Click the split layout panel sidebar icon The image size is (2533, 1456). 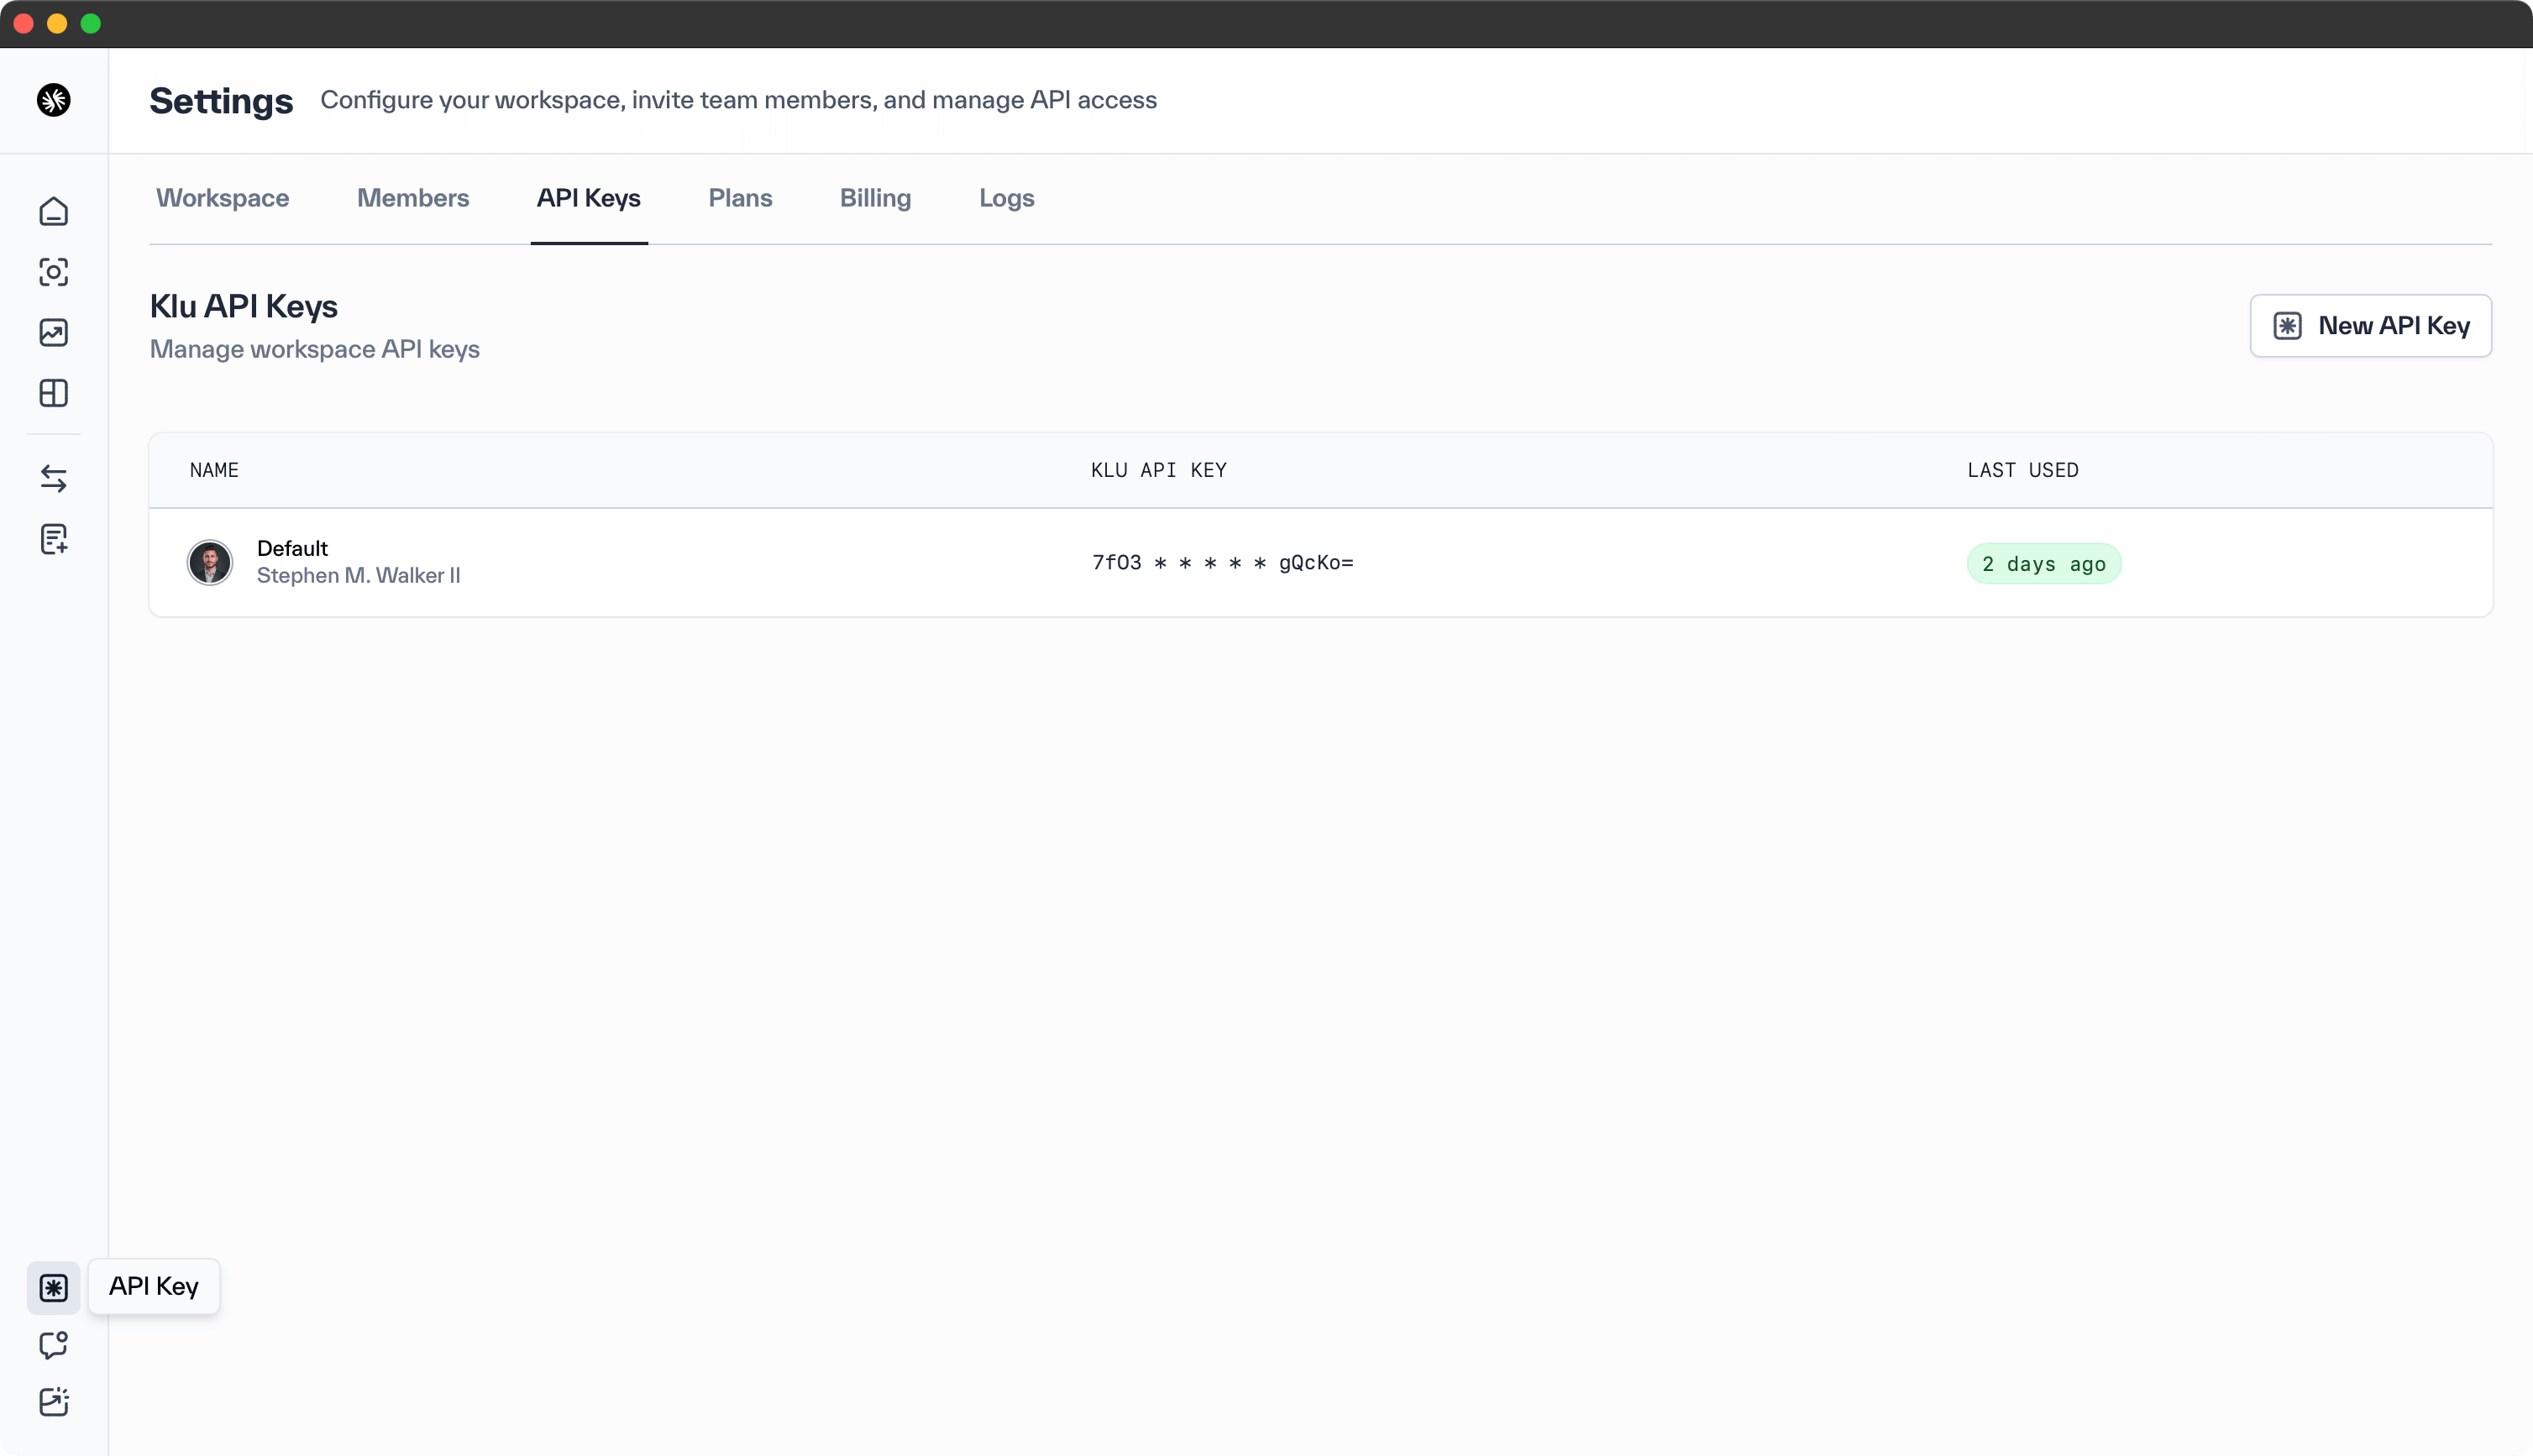coord(54,393)
